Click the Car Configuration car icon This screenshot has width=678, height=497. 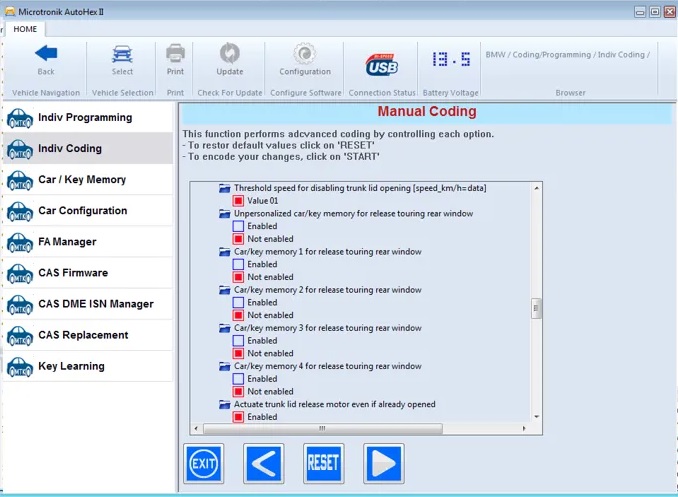tap(20, 211)
